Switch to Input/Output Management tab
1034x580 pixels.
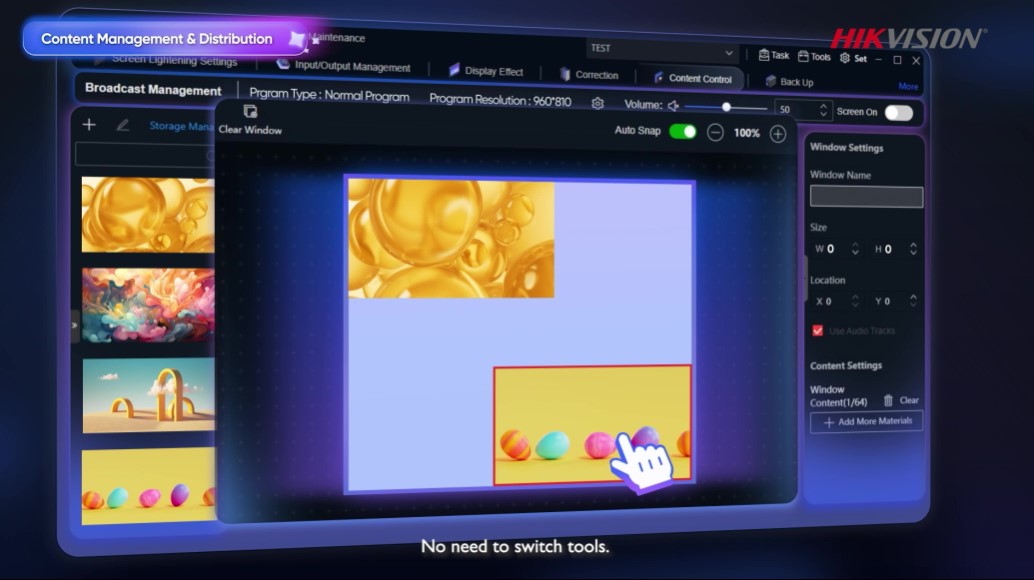[344, 66]
